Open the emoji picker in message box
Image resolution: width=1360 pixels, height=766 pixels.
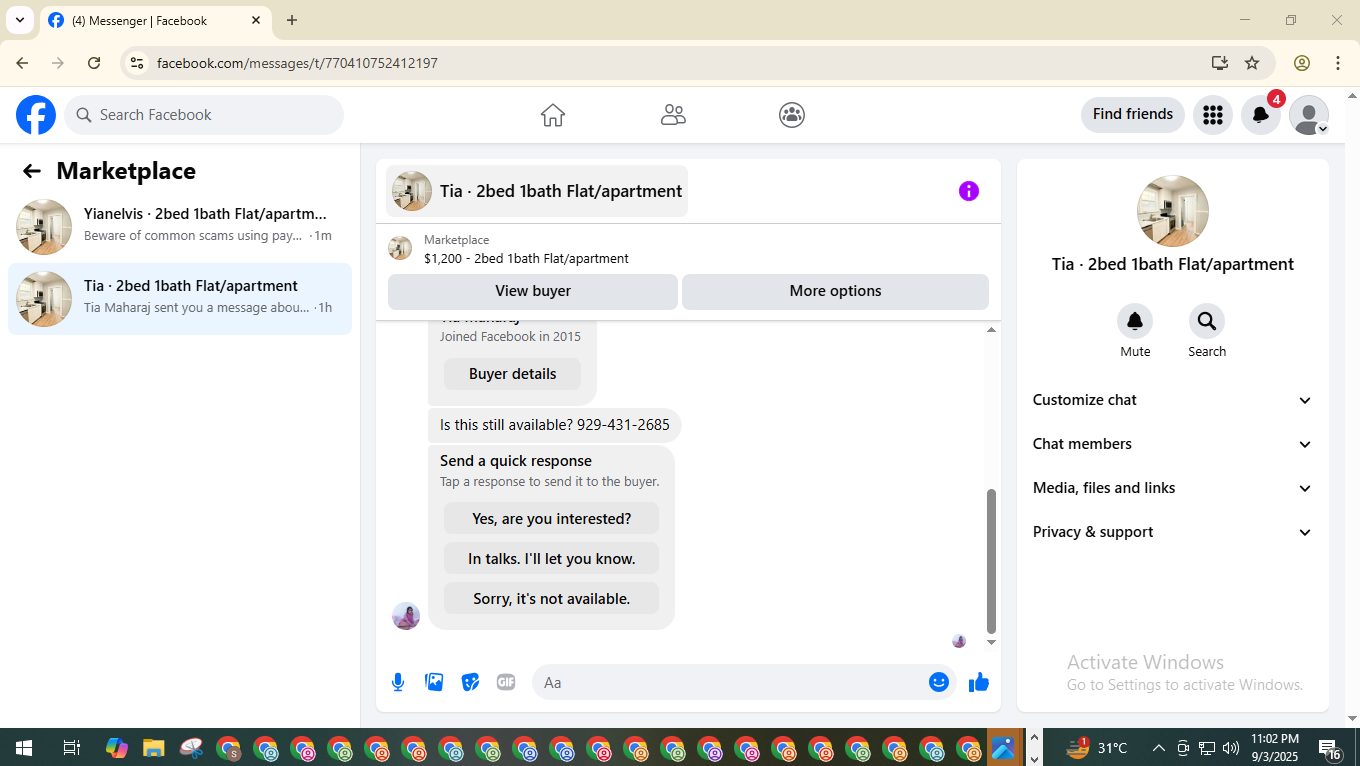point(938,682)
